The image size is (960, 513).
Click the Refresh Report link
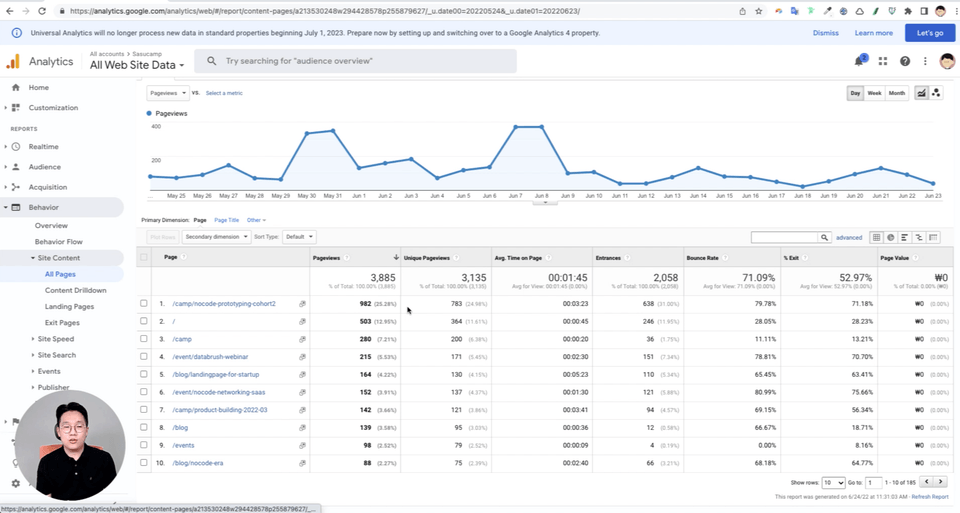point(929,497)
